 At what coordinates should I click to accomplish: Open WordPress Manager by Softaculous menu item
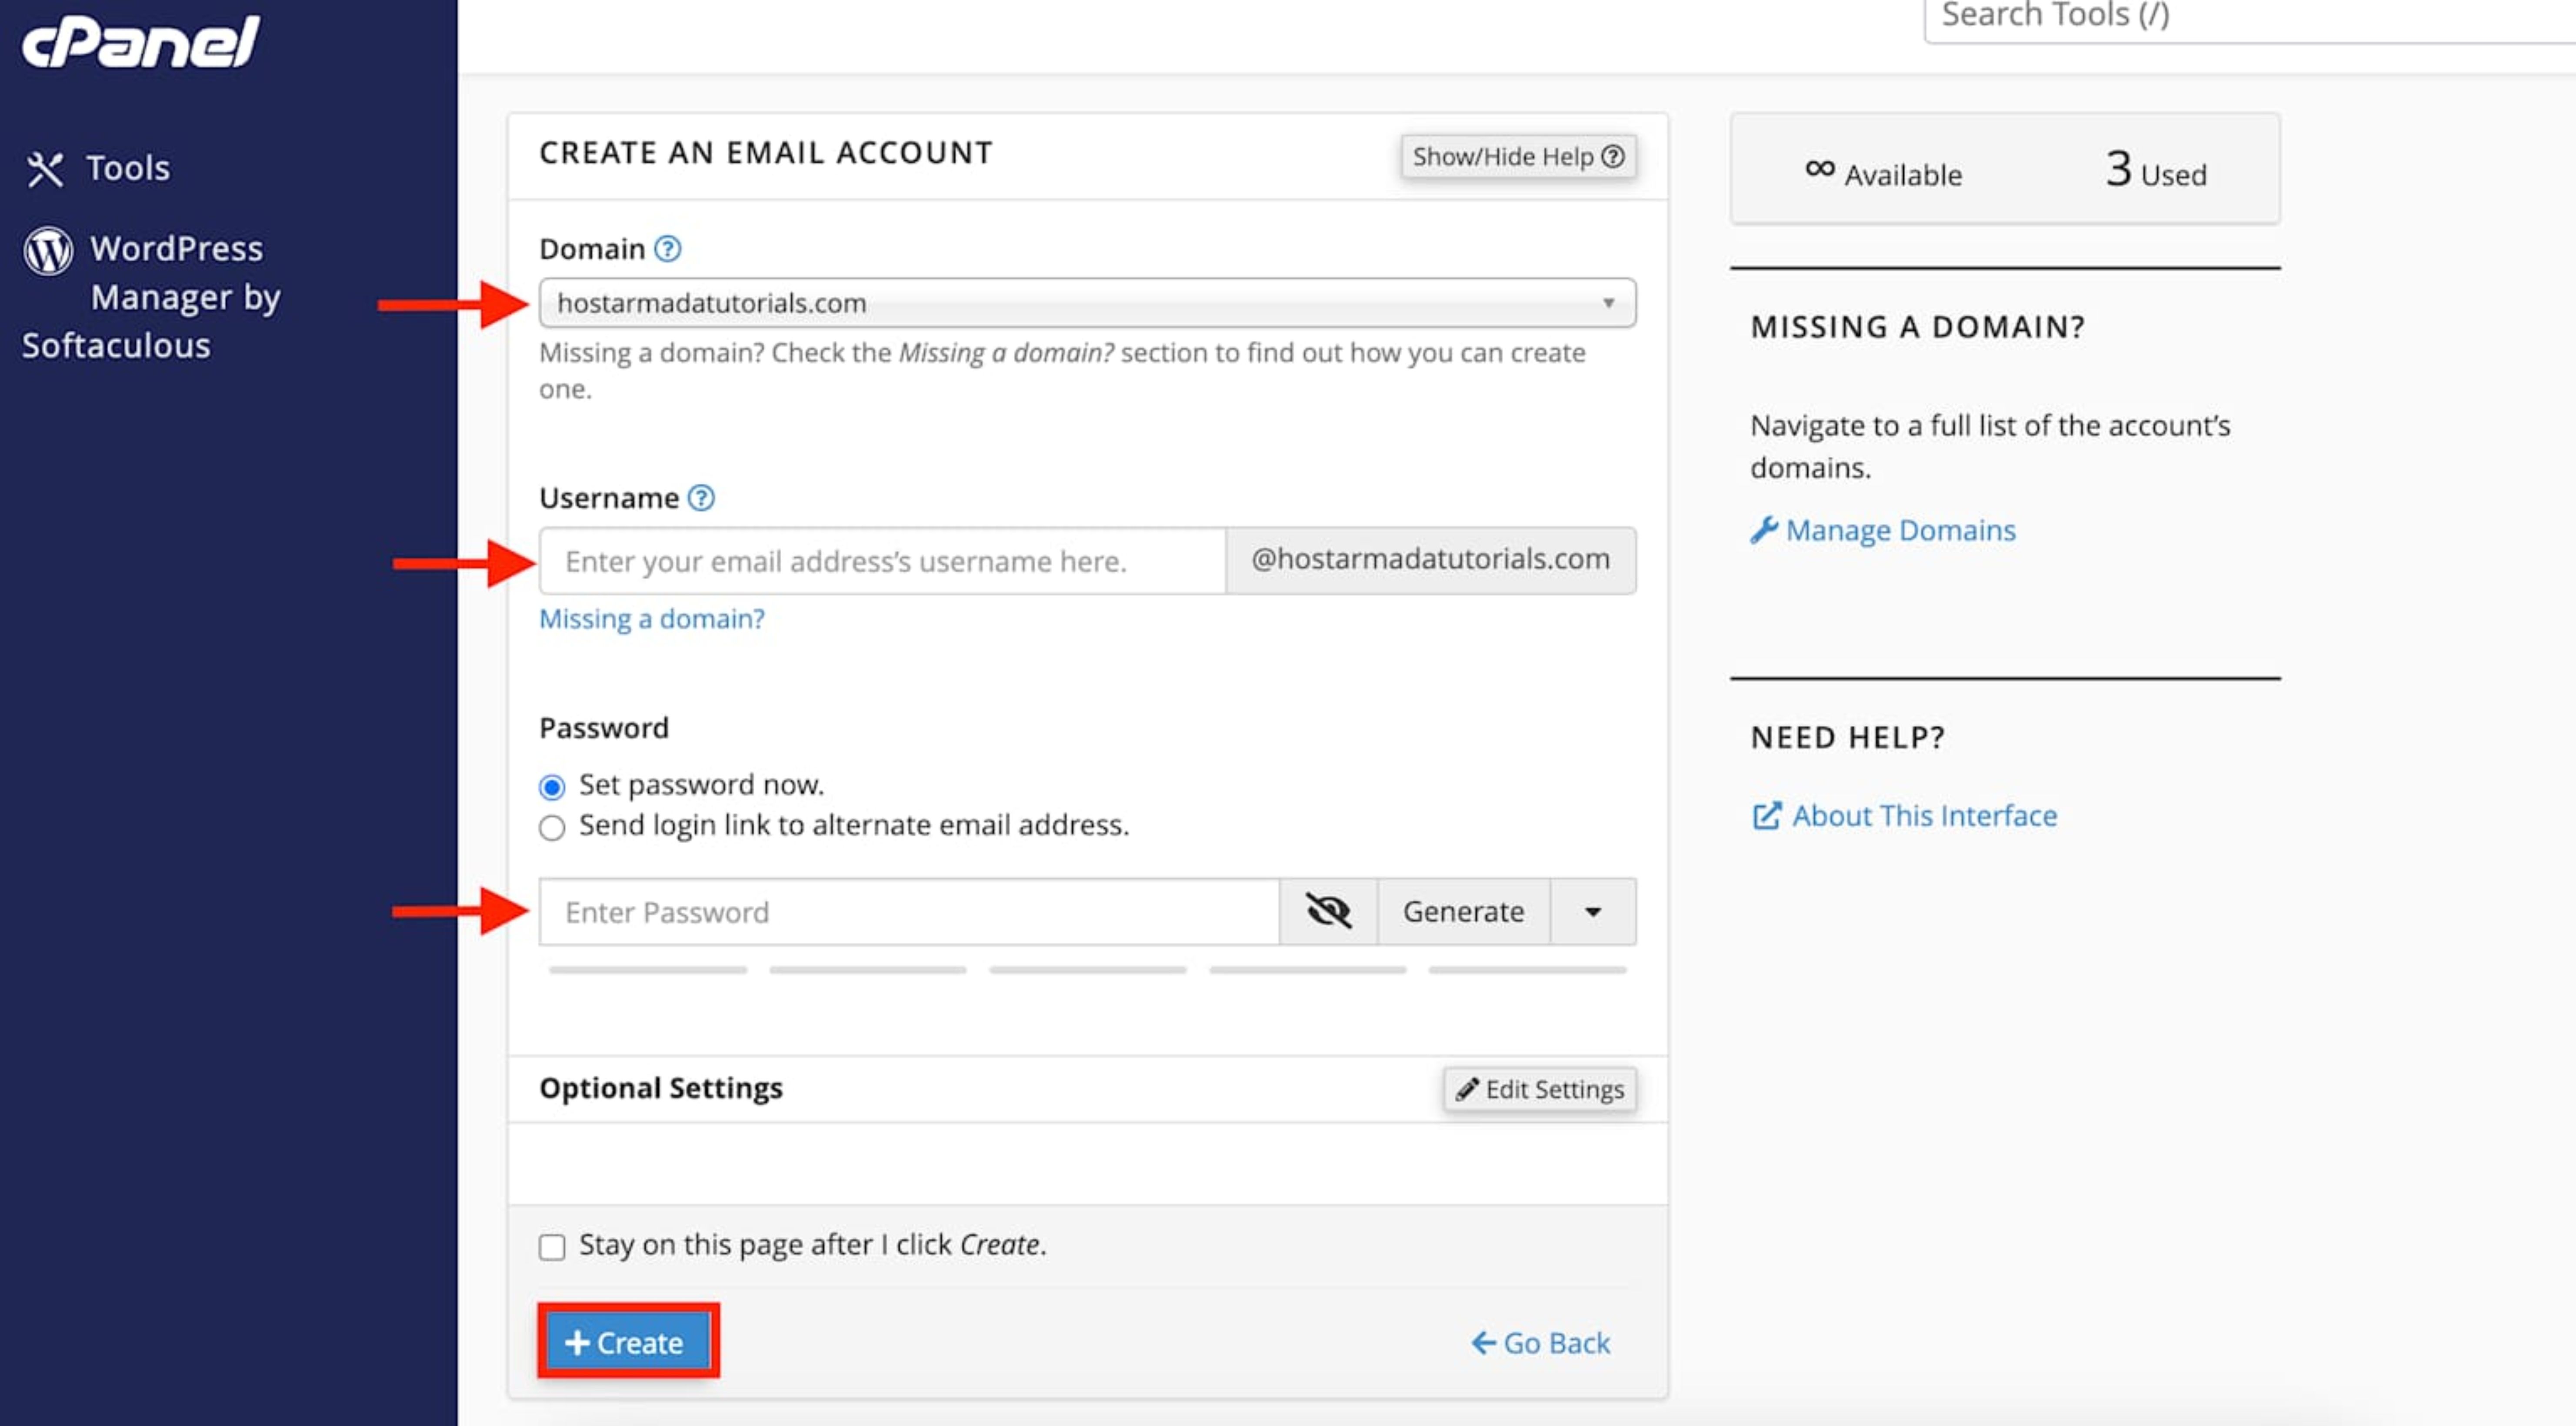(x=152, y=297)
